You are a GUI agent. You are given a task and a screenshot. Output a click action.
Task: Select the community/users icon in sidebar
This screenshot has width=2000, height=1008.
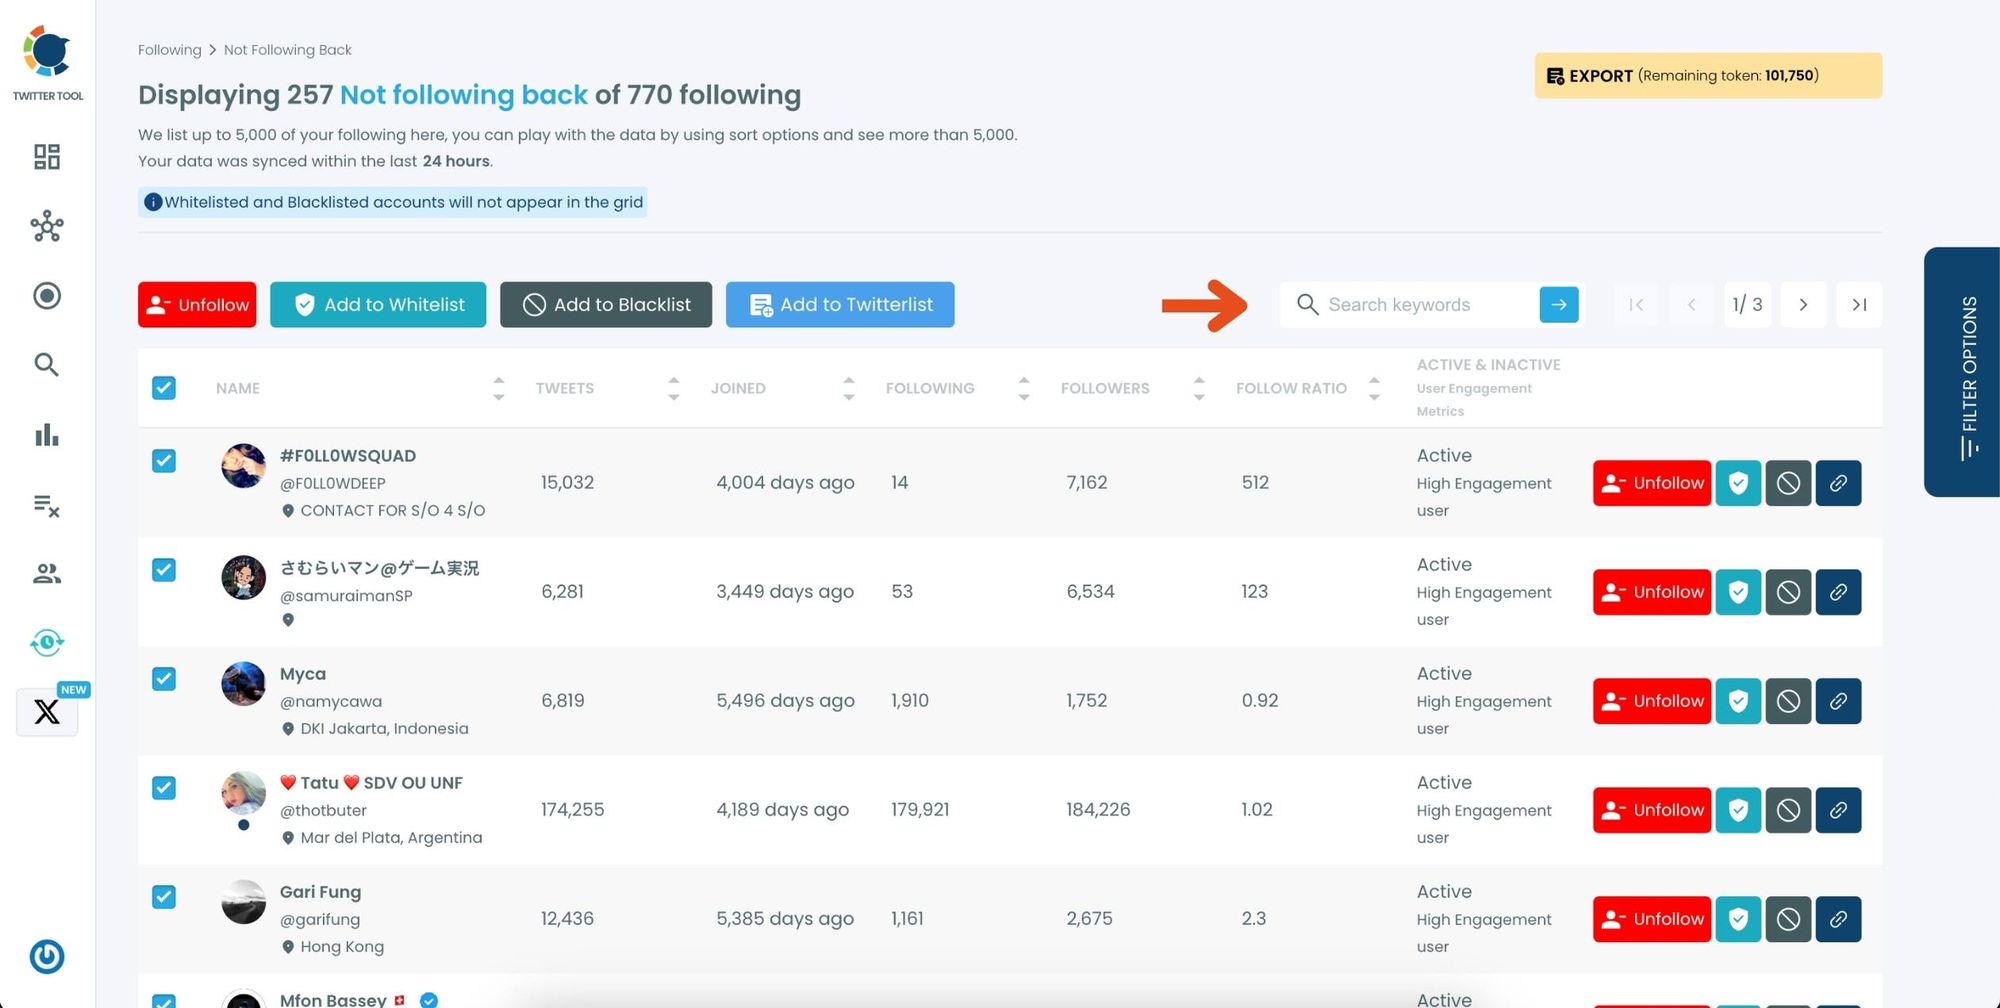point(46,573)
